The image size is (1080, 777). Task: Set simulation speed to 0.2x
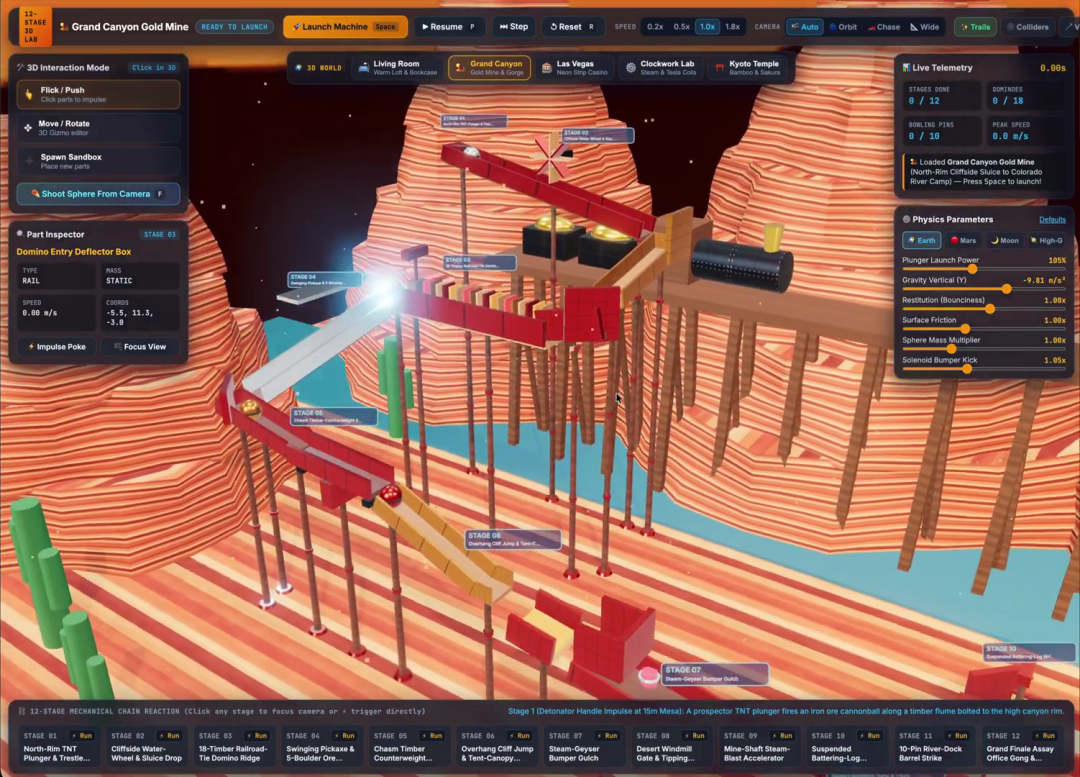(x=655, y=27)
